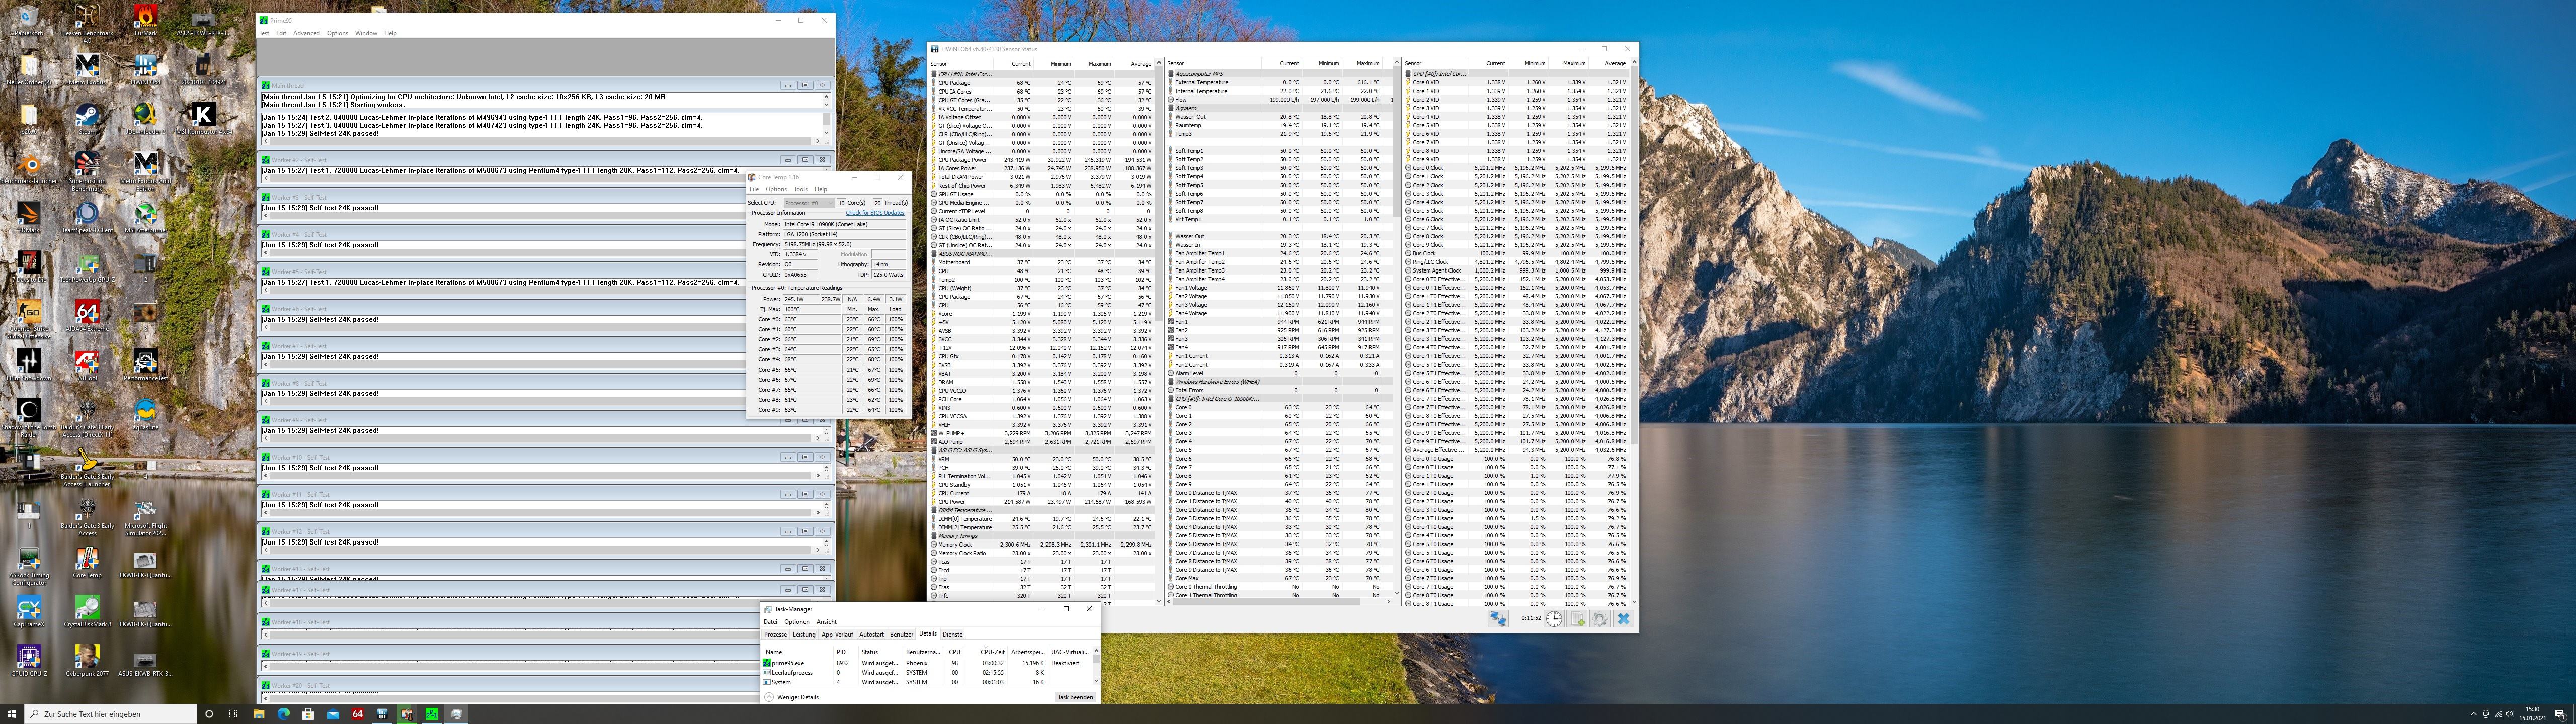The image size is (2576, 724).
Task: Click the HWiNFO expand-view arrows icon
Action: pos(1498,619)
